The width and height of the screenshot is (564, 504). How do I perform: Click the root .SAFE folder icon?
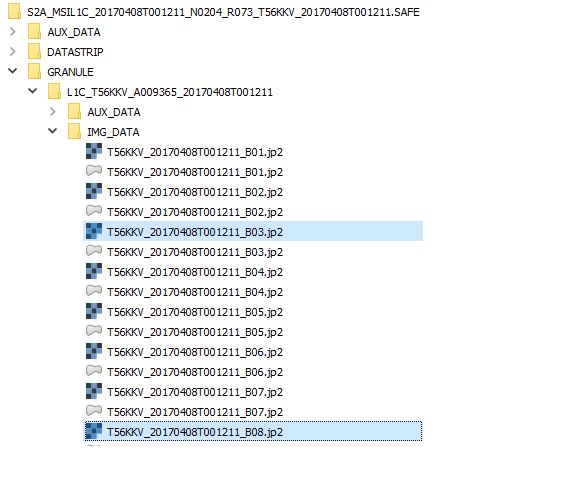pyautogui.click(x=14, y=11)
